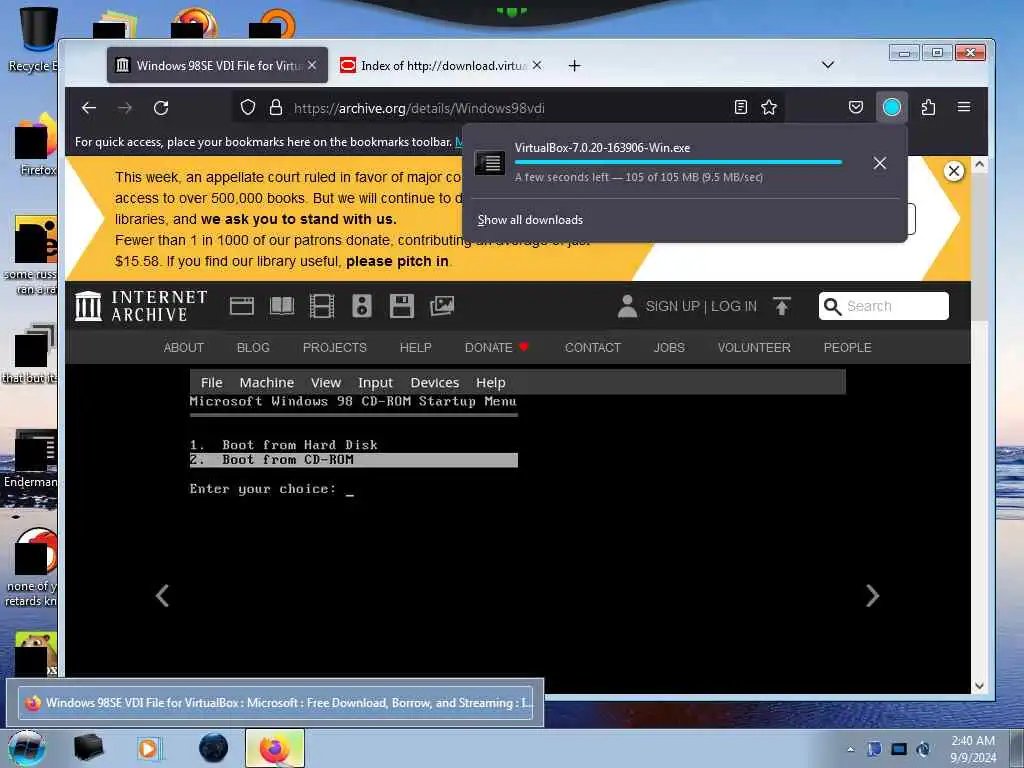Close the Index of download.virtualbox tab
This screenshot has height=768, width=1024.
pos(537,65)
